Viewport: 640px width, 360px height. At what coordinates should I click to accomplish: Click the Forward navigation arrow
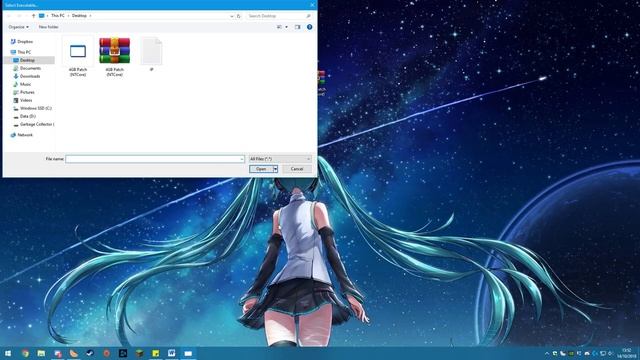tap(19, 16)
